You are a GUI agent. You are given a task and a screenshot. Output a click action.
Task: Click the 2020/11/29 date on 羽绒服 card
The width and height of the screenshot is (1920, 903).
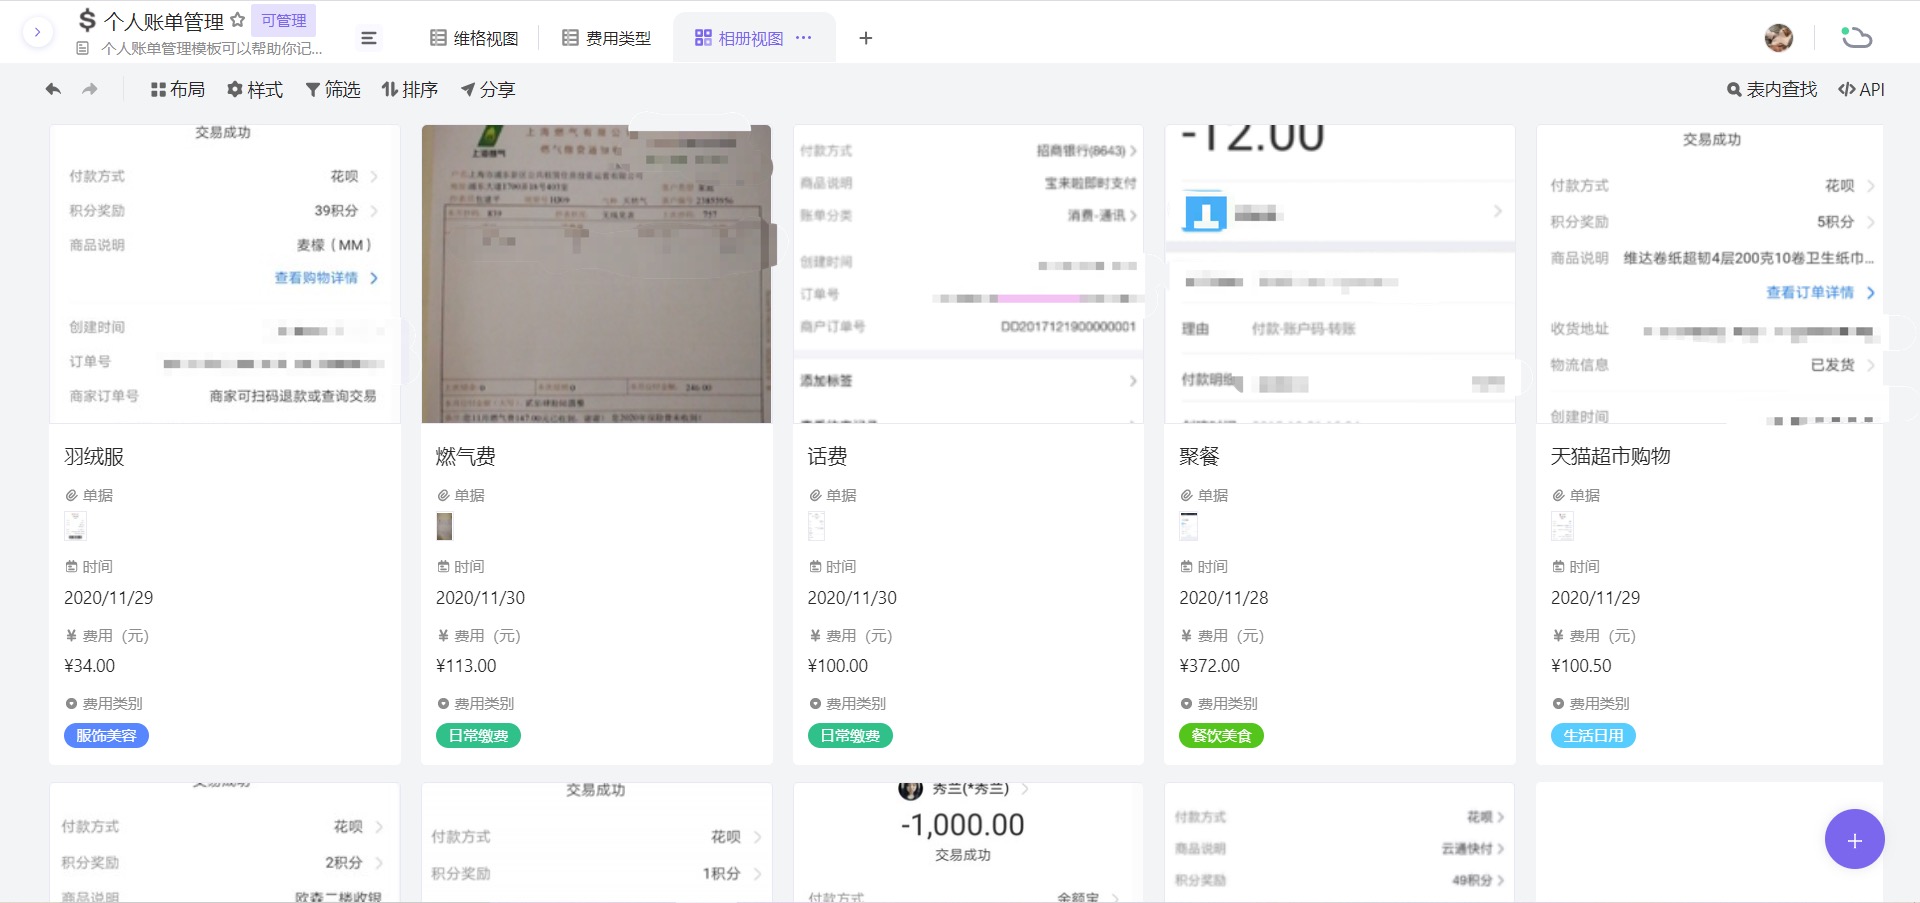tap(109, 598)
